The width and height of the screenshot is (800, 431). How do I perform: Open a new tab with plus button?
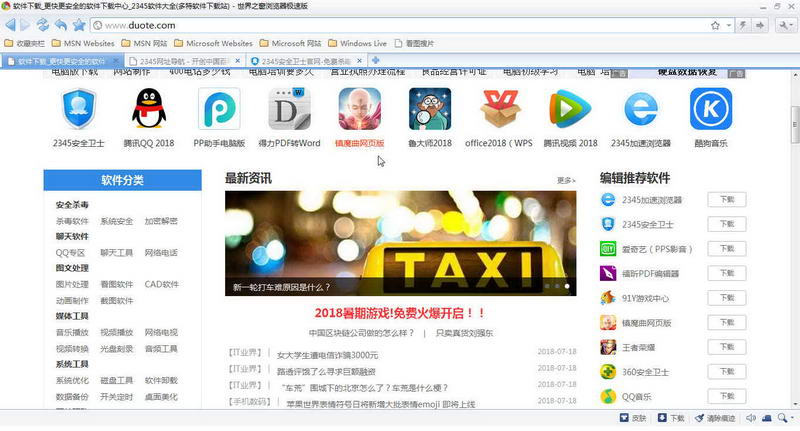pos(376,60)
